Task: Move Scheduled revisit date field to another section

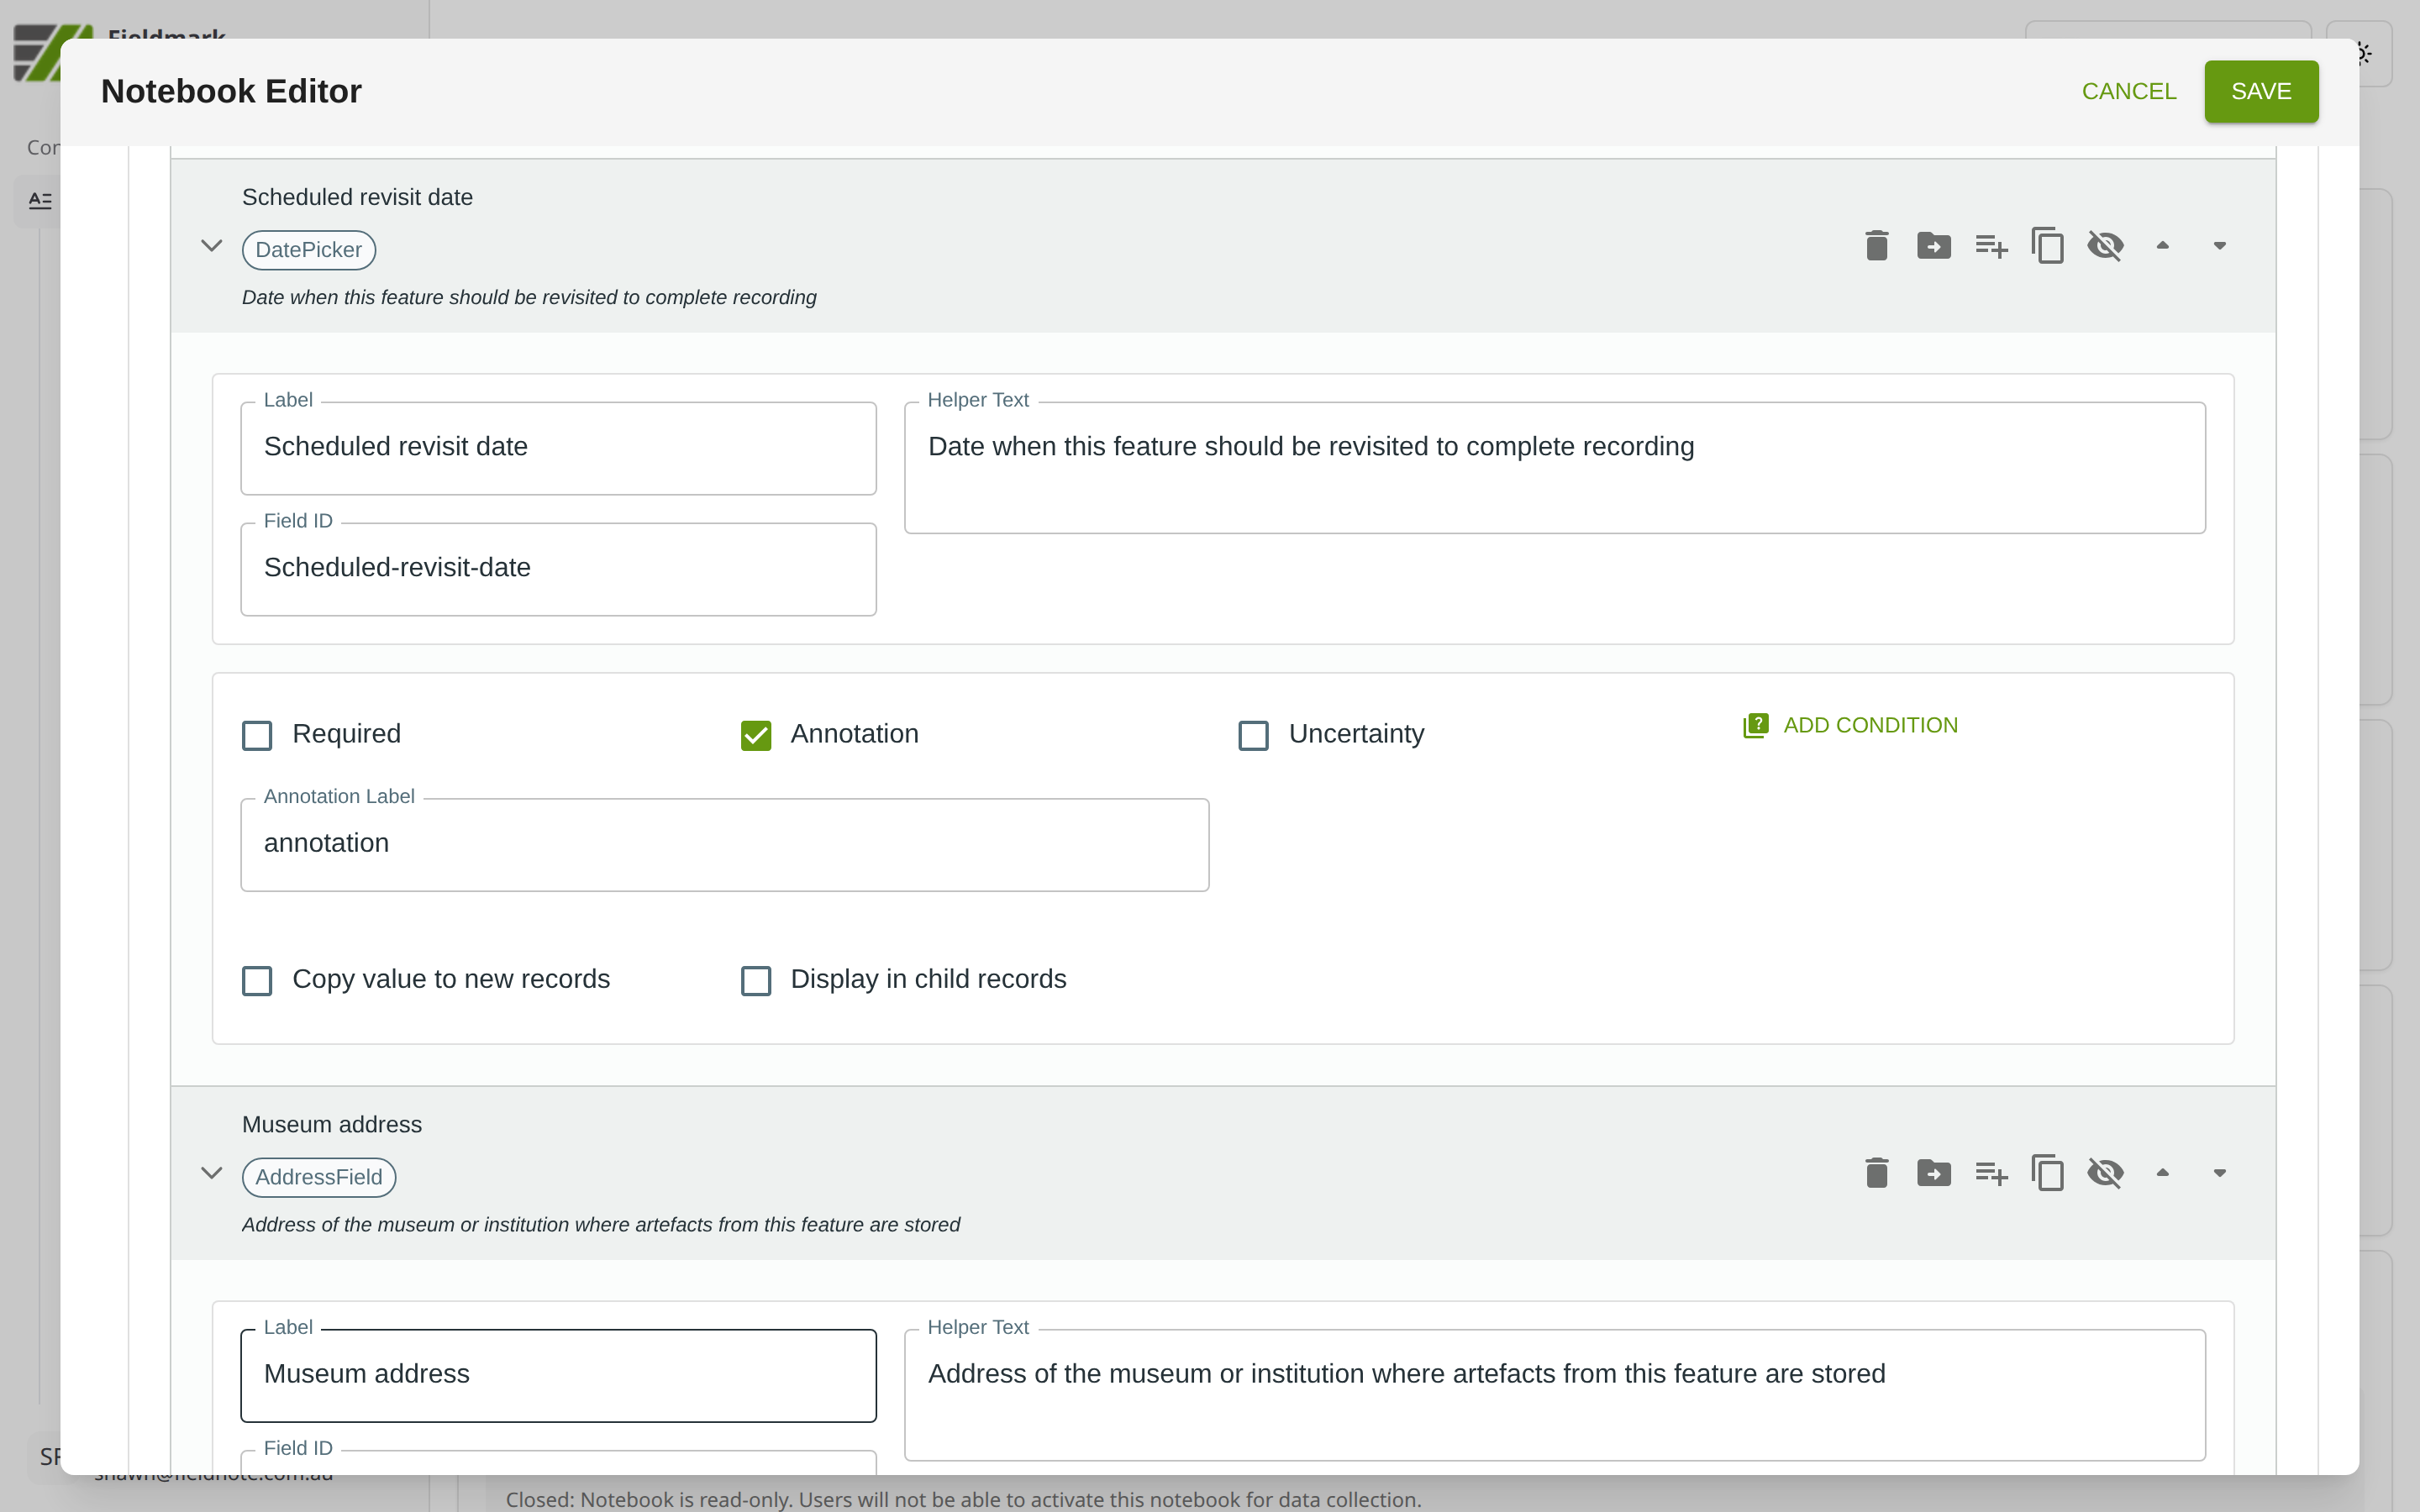Action: (x=1933, y=245)
